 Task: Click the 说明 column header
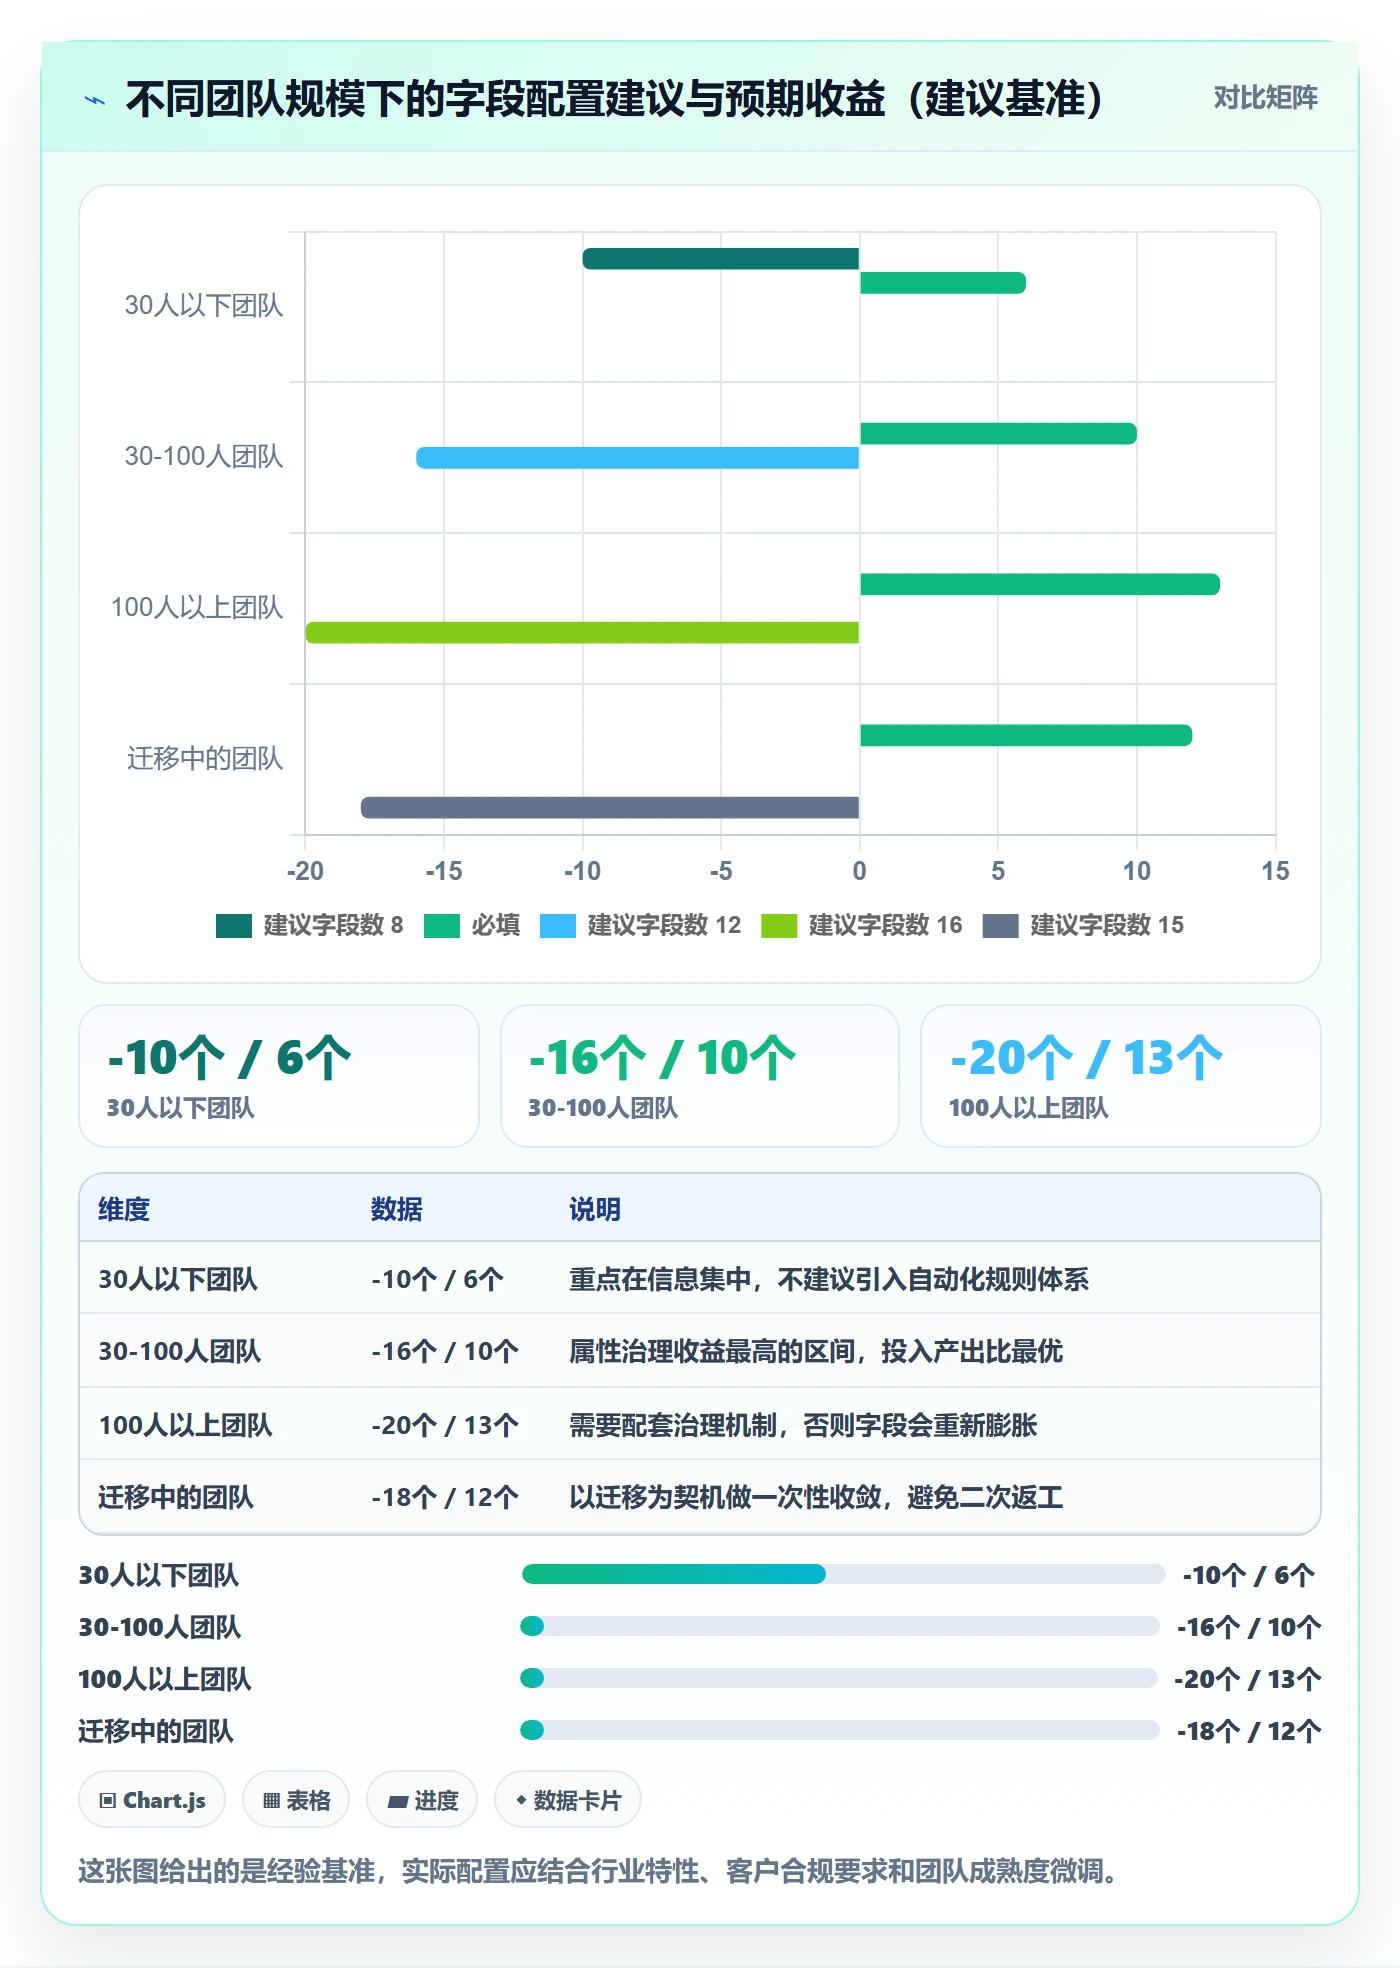[x=595, y=1209]
